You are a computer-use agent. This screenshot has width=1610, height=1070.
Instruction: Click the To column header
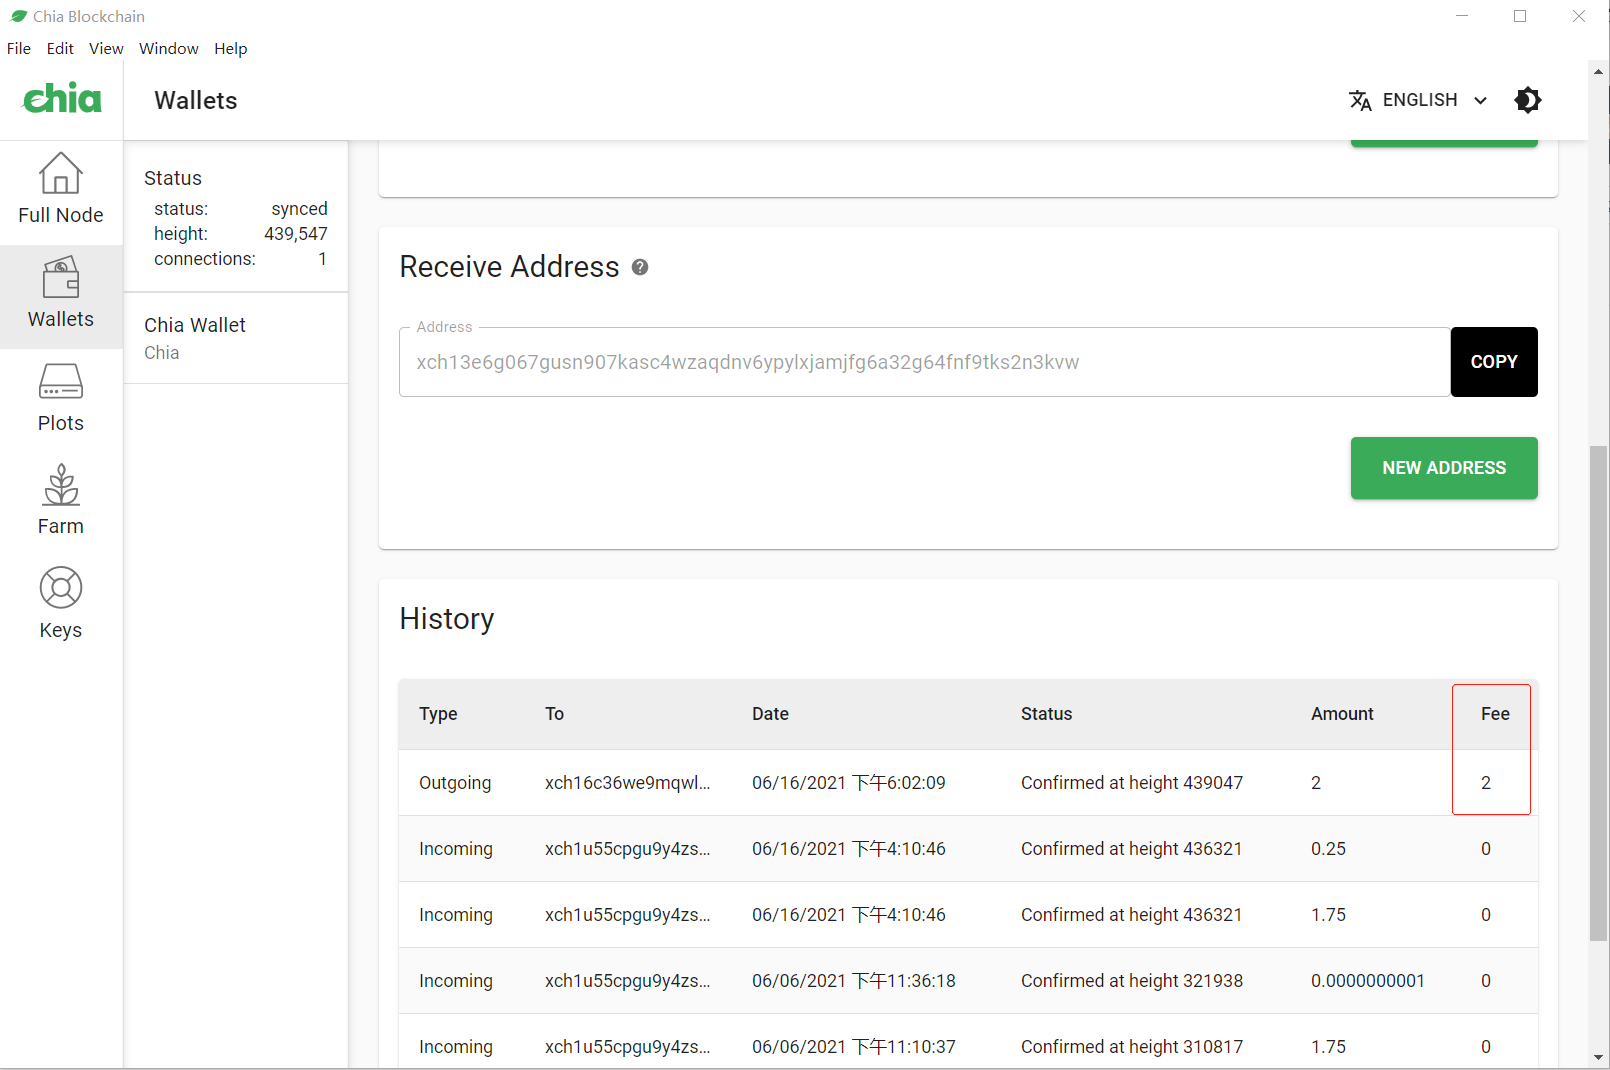(x=554, y=714)
